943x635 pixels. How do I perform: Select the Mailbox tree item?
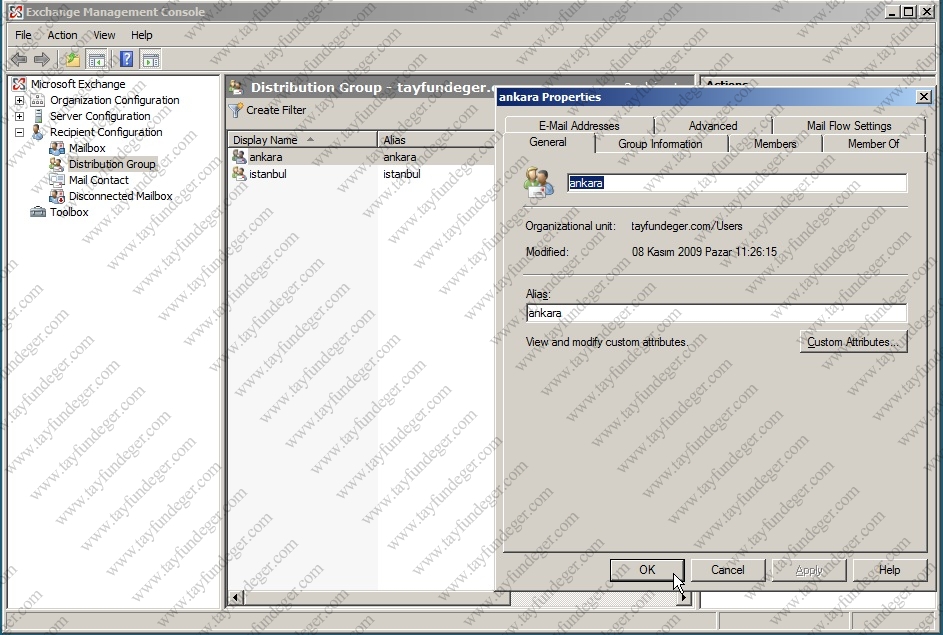pos(87,148)
